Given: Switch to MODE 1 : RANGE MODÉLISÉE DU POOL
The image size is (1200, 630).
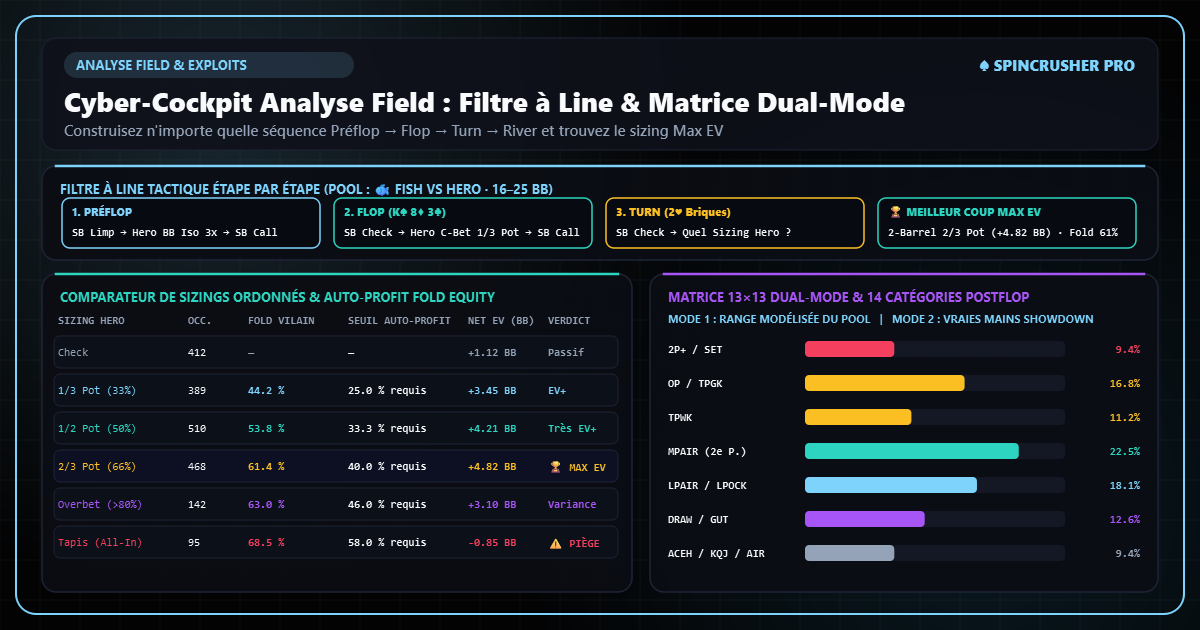Looking at the screenshot, I should point(768,319).
